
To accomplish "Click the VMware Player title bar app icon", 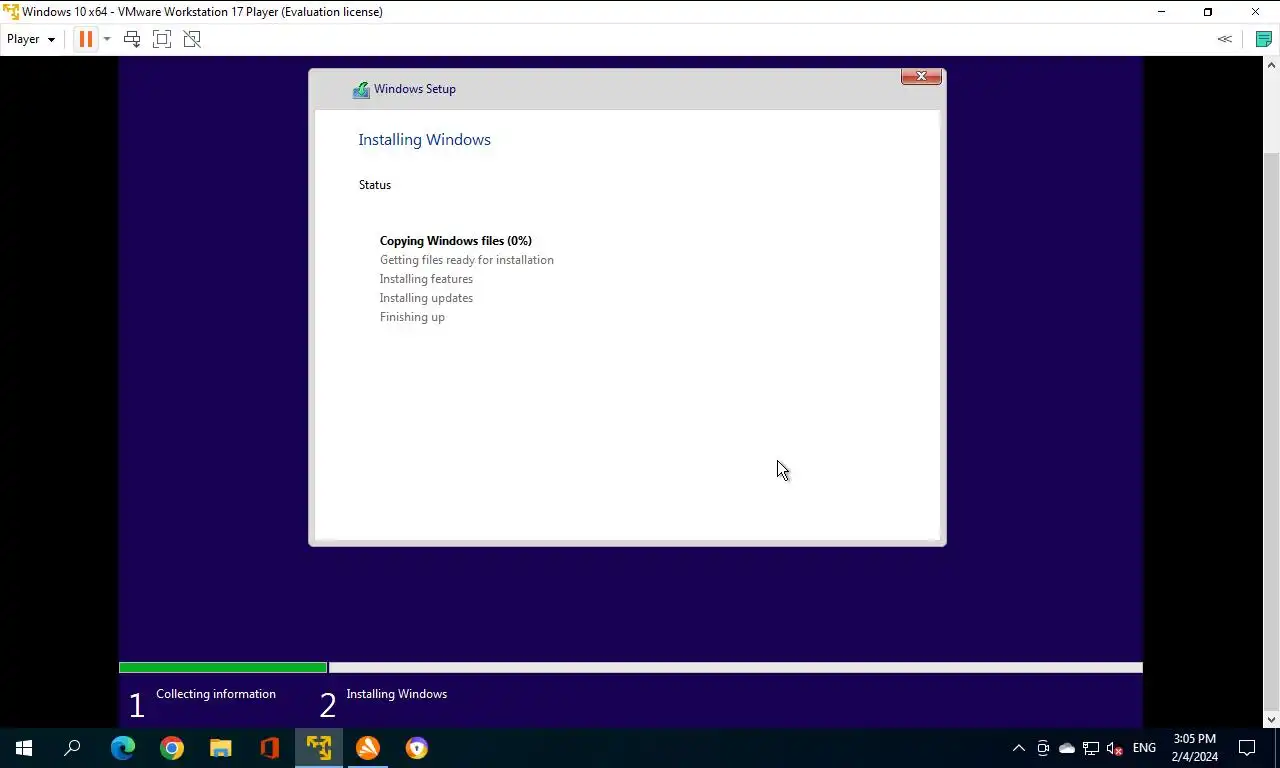I will point(11,12).
